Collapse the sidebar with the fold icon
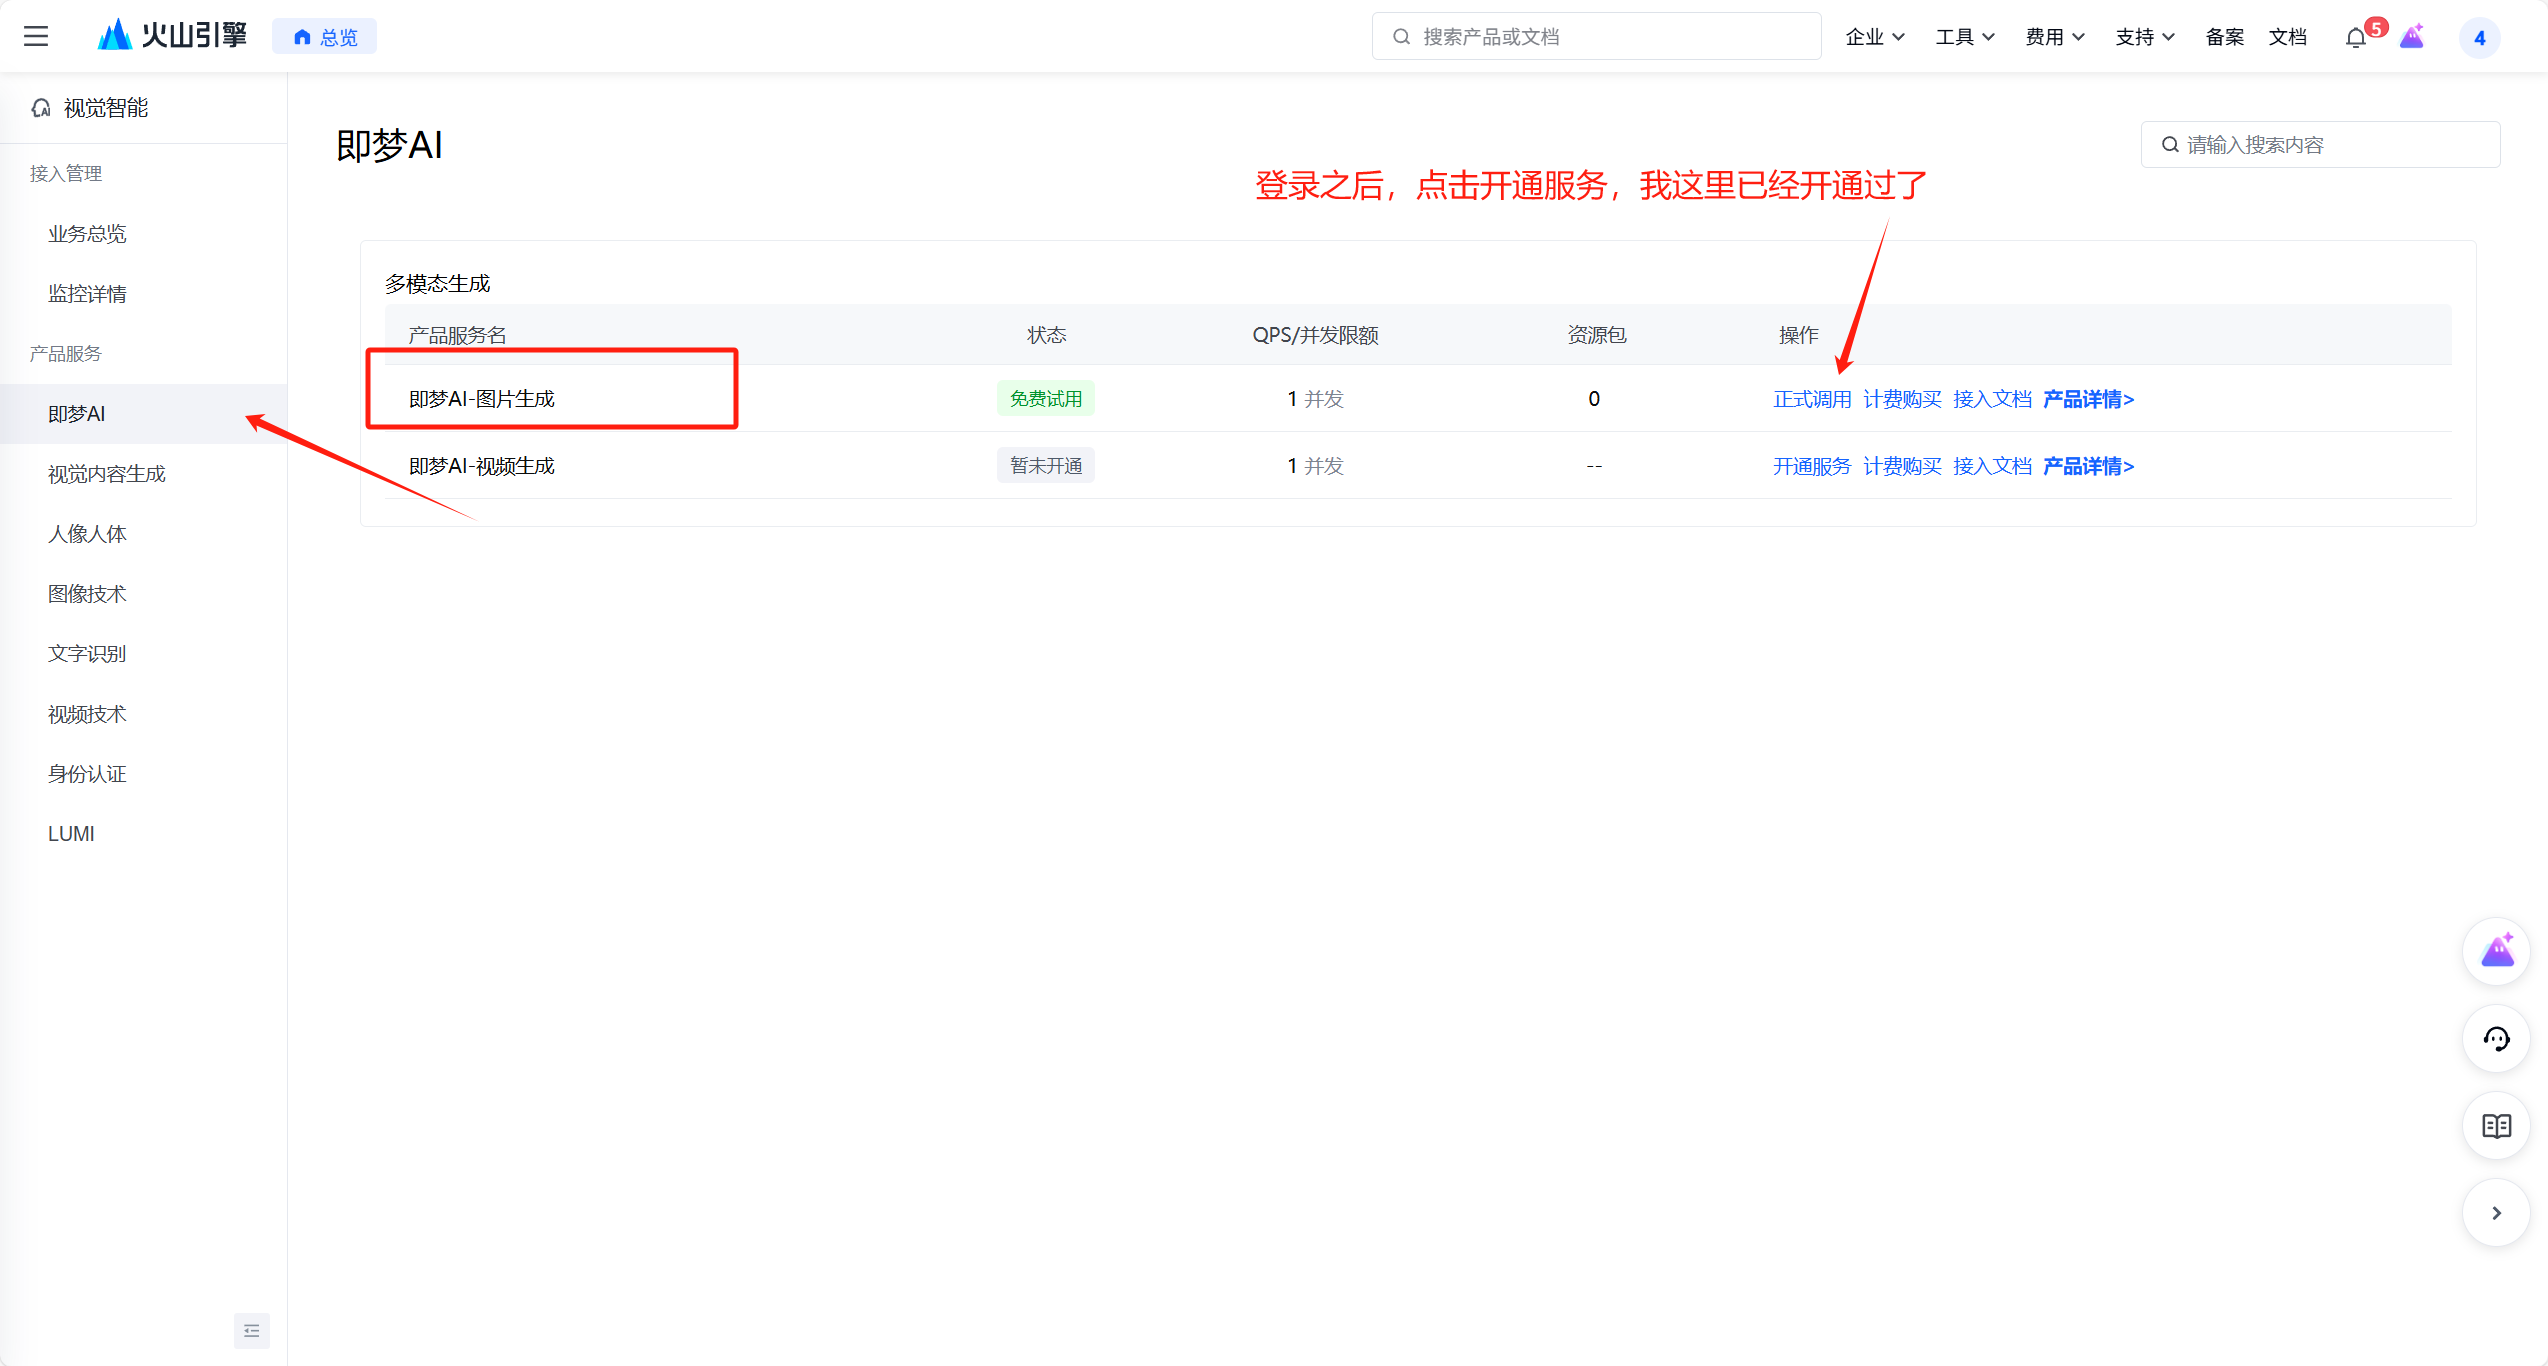Screen dimensions: 2548x1366 [252, 1331]
